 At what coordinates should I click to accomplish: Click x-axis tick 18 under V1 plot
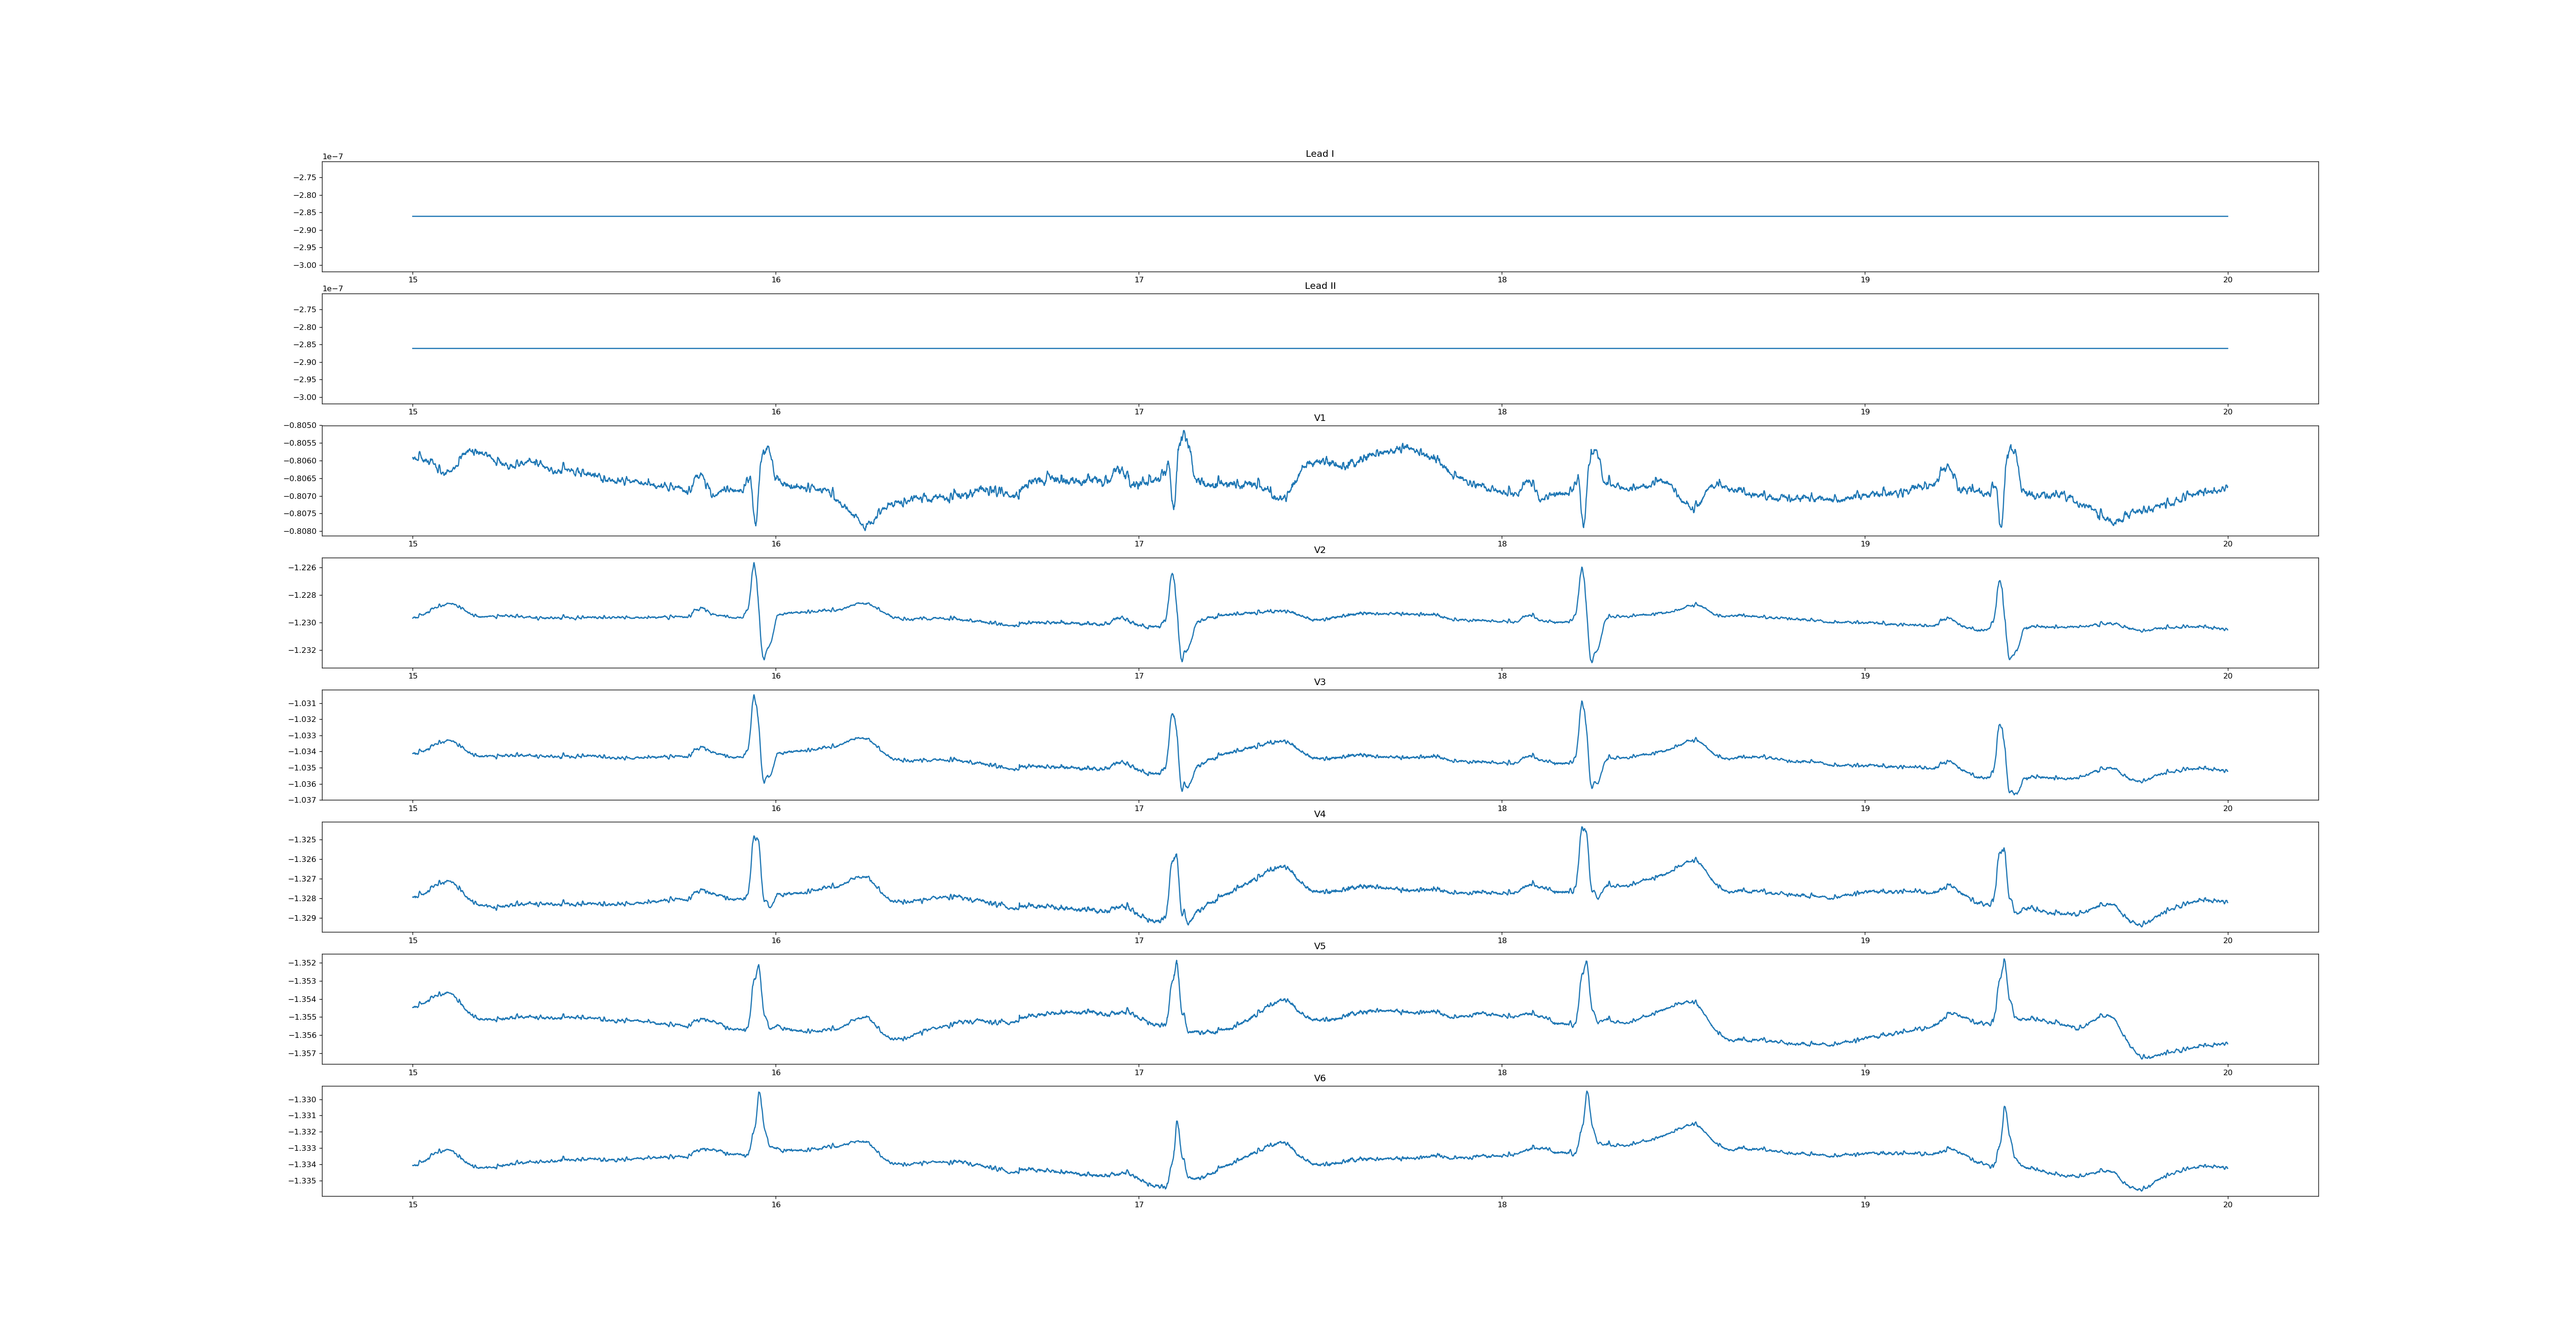click(x=1502, y=544)
